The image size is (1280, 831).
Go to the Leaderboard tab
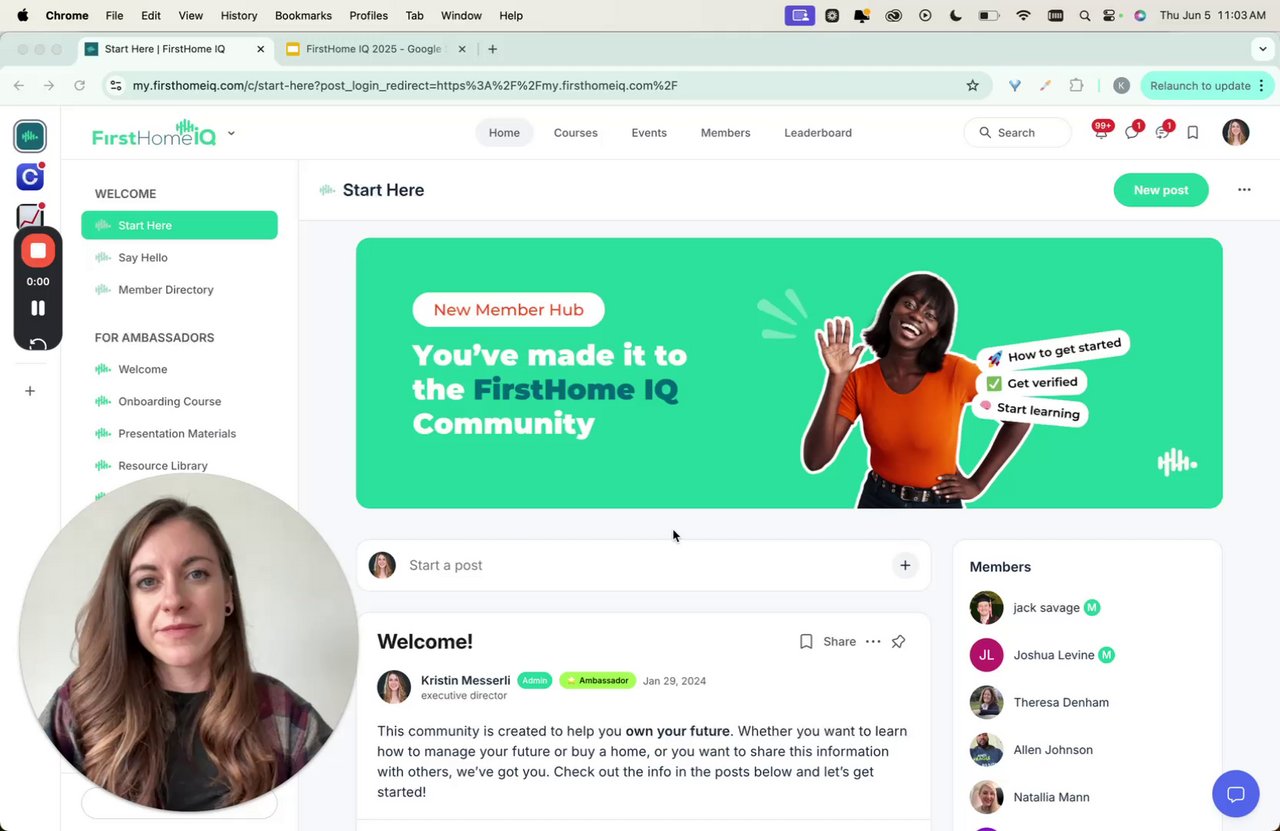(x=818, y=132)
